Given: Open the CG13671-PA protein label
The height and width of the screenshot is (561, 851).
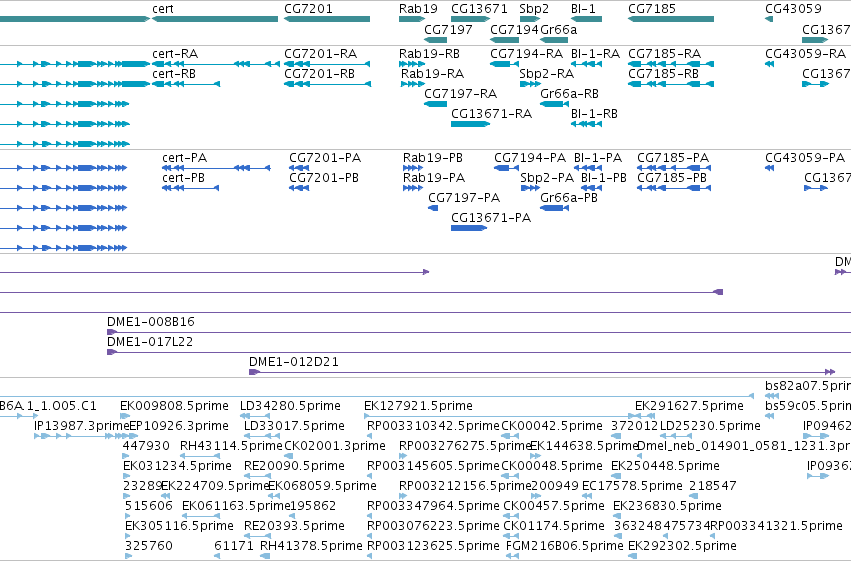Looking at the screenshot, I should click(x=491, y=218).
